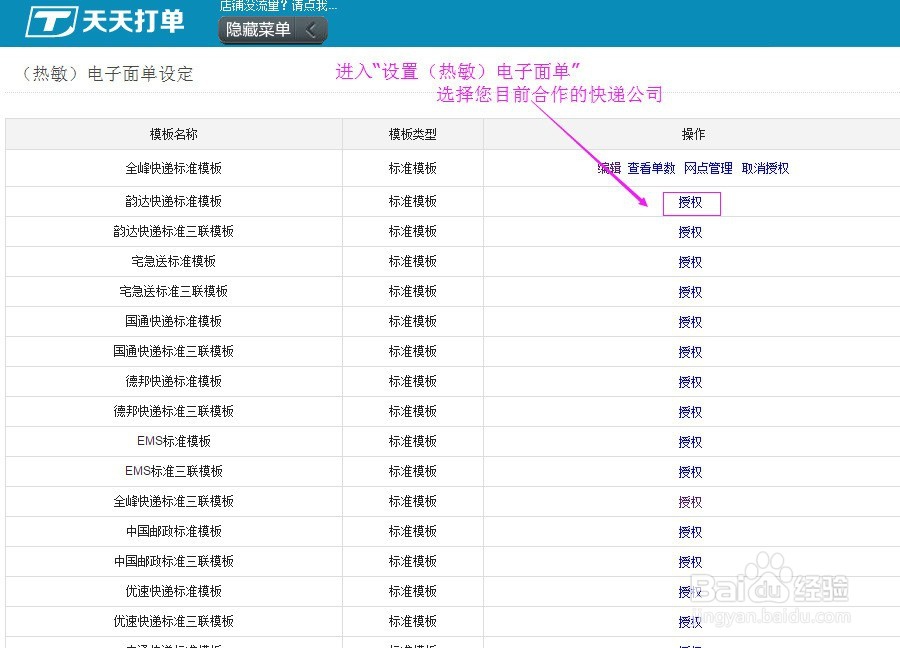Select the 优速快递标准三联模板 row name
This screenshot has height=648, width=900.
173,621
